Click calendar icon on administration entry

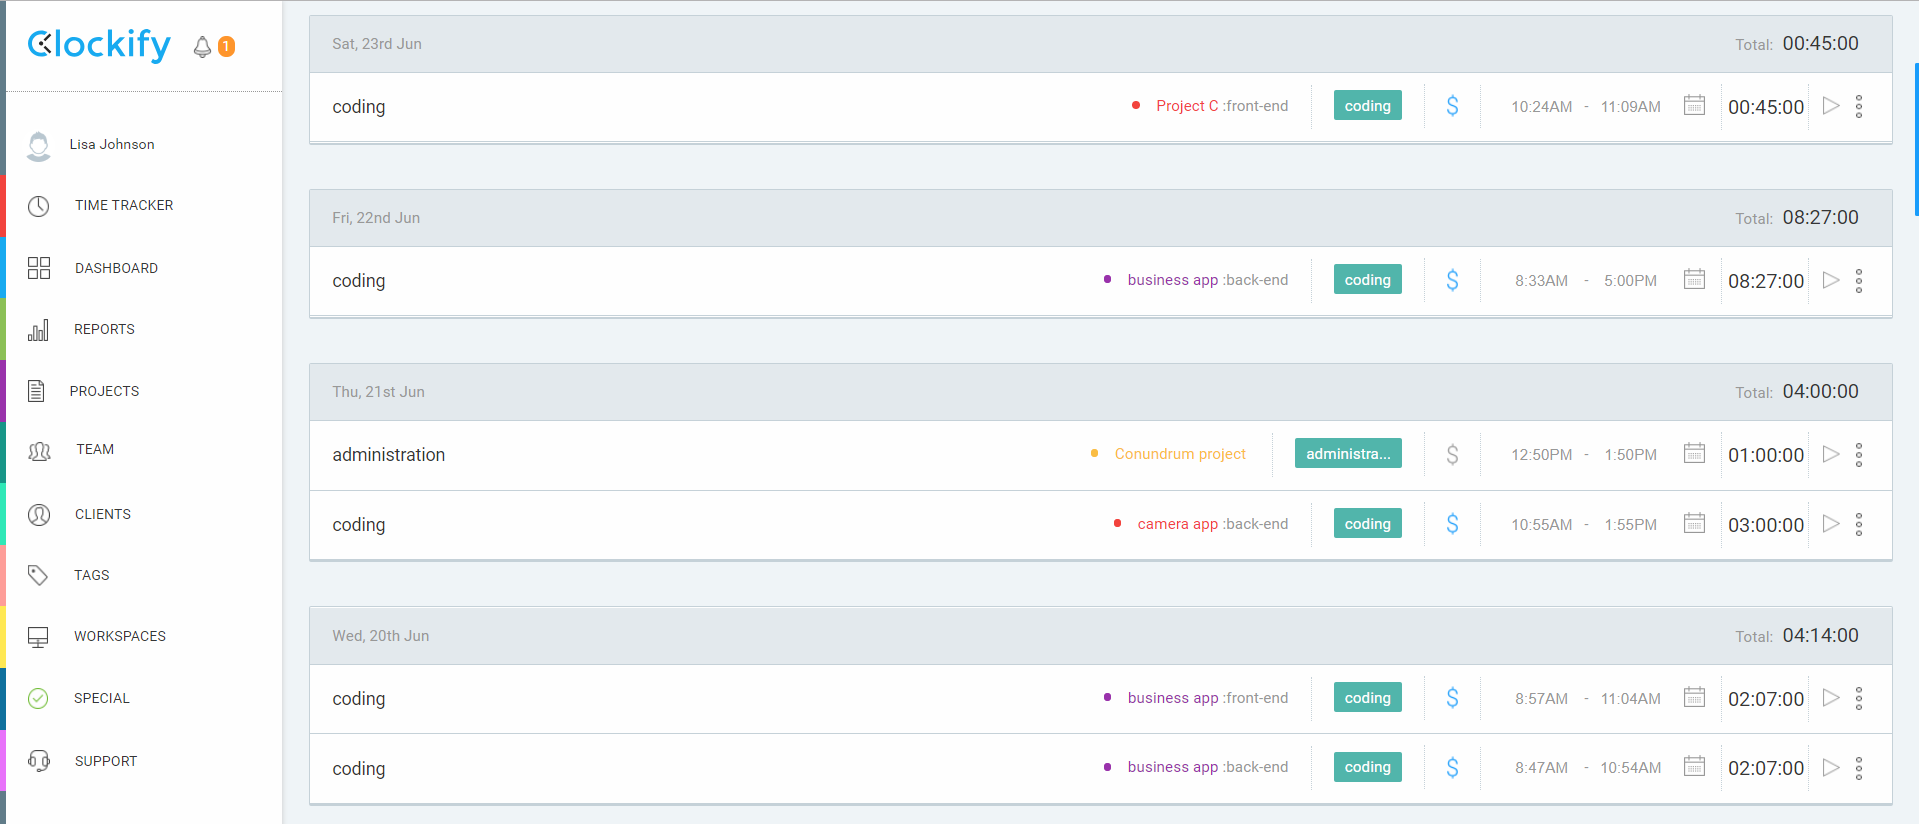pyautogui.click(x=1693, y=454)
